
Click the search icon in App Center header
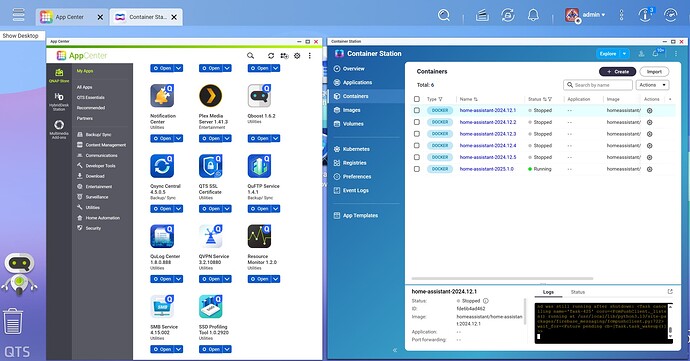click(250, 55)
